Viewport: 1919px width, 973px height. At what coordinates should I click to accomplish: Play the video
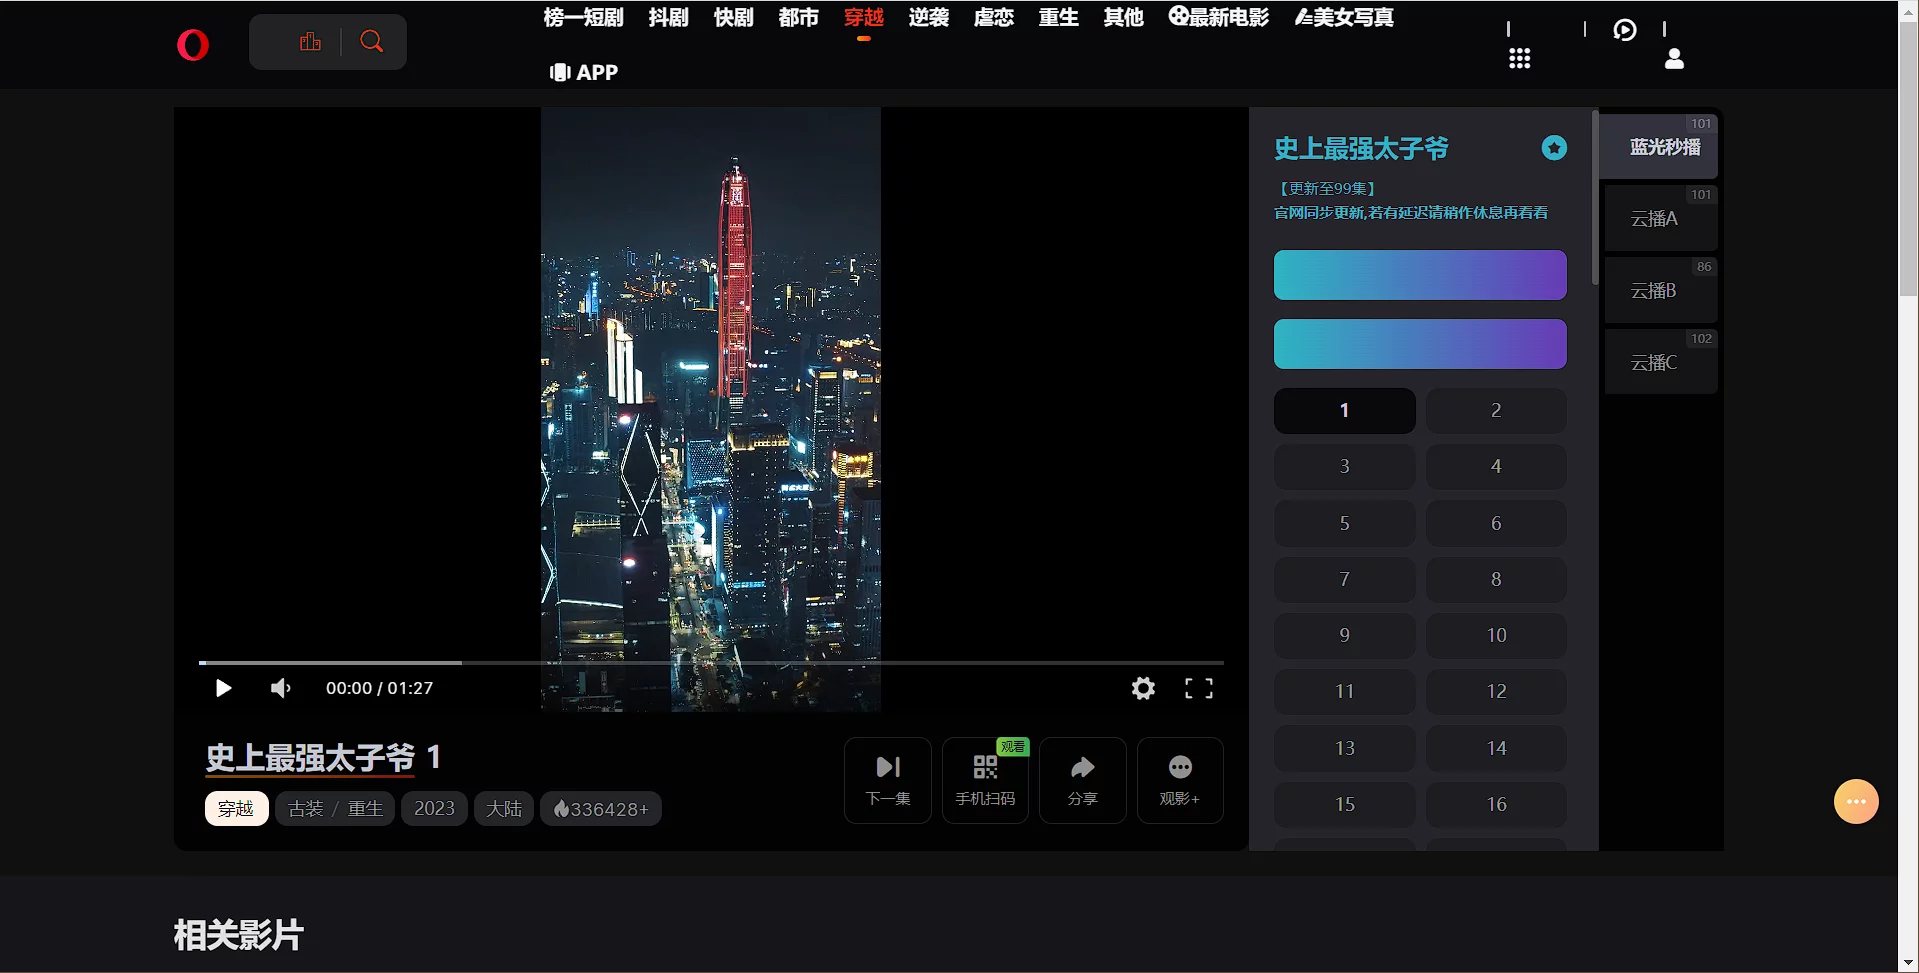[223, 688]
